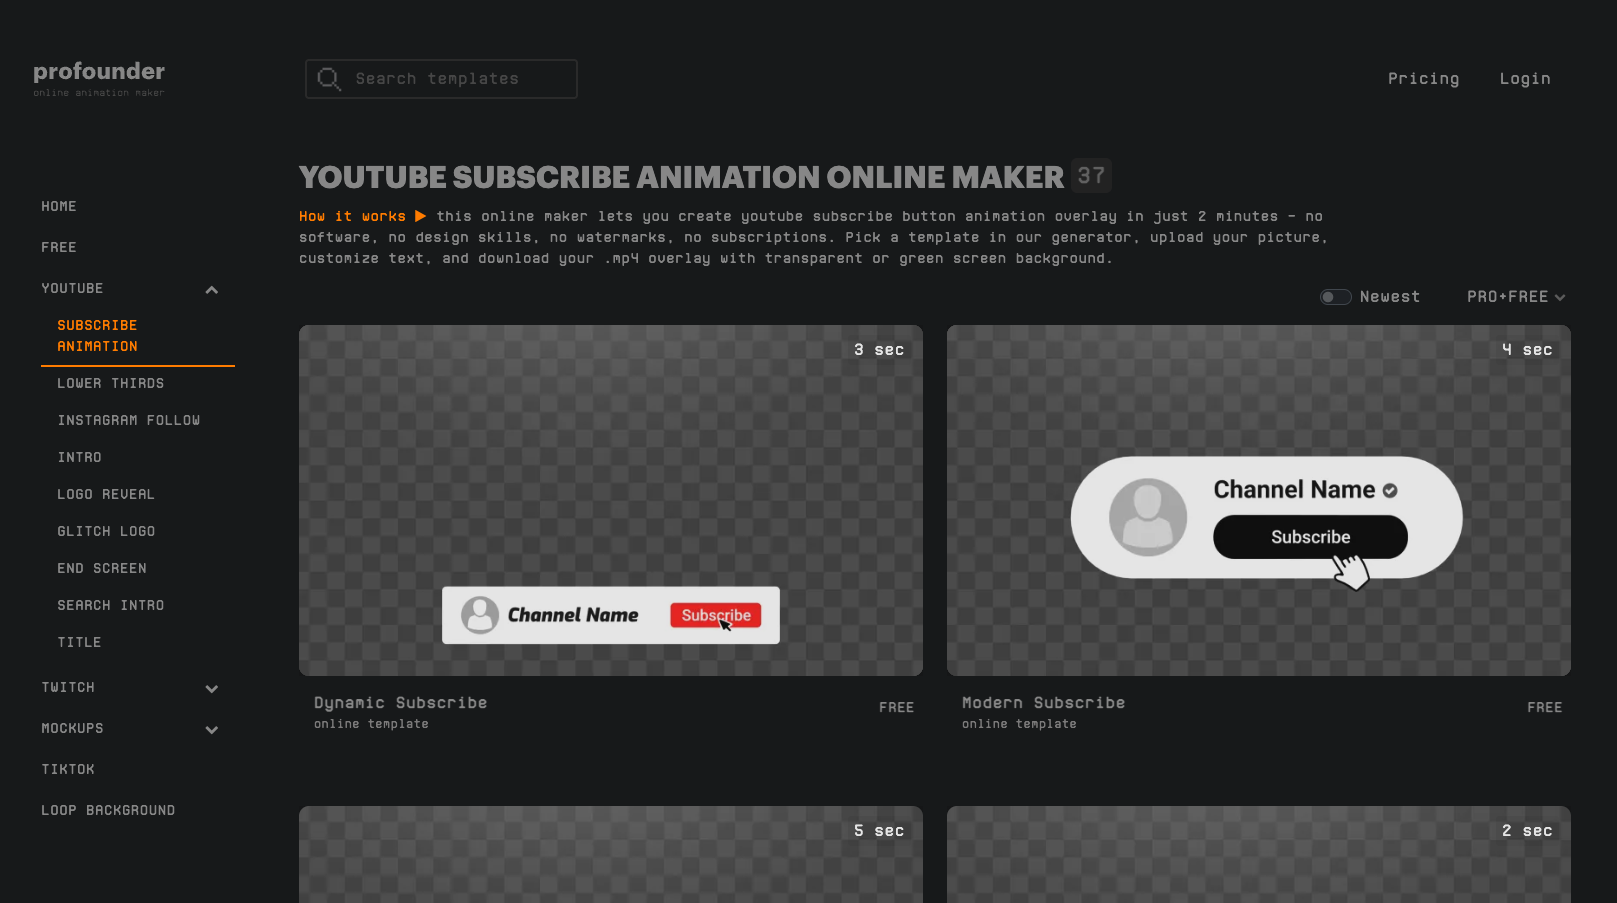Screen dimensions: 1617x903
Task: Open the 5 sec template thumbnail
Action: point(611,854)
